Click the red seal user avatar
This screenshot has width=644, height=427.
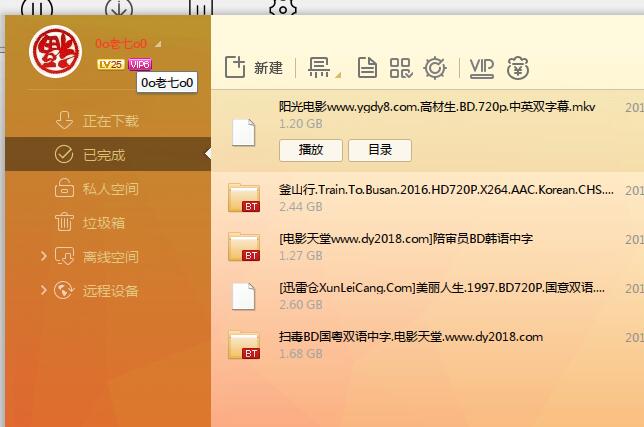point(55,51)
